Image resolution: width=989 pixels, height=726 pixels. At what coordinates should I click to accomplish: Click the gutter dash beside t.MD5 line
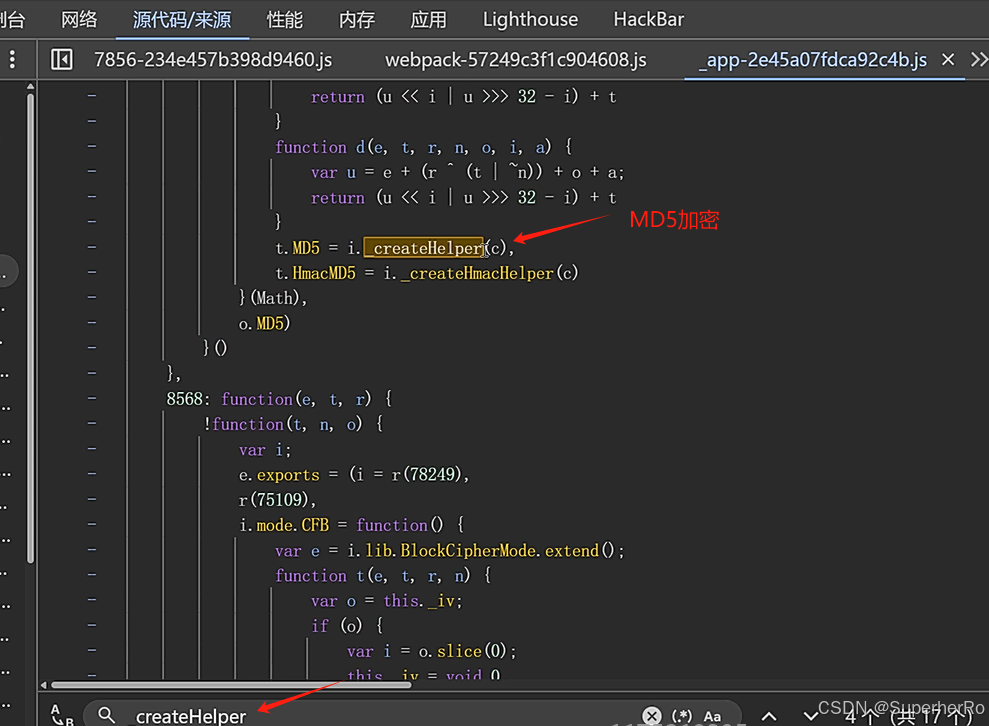pos(92,247)
